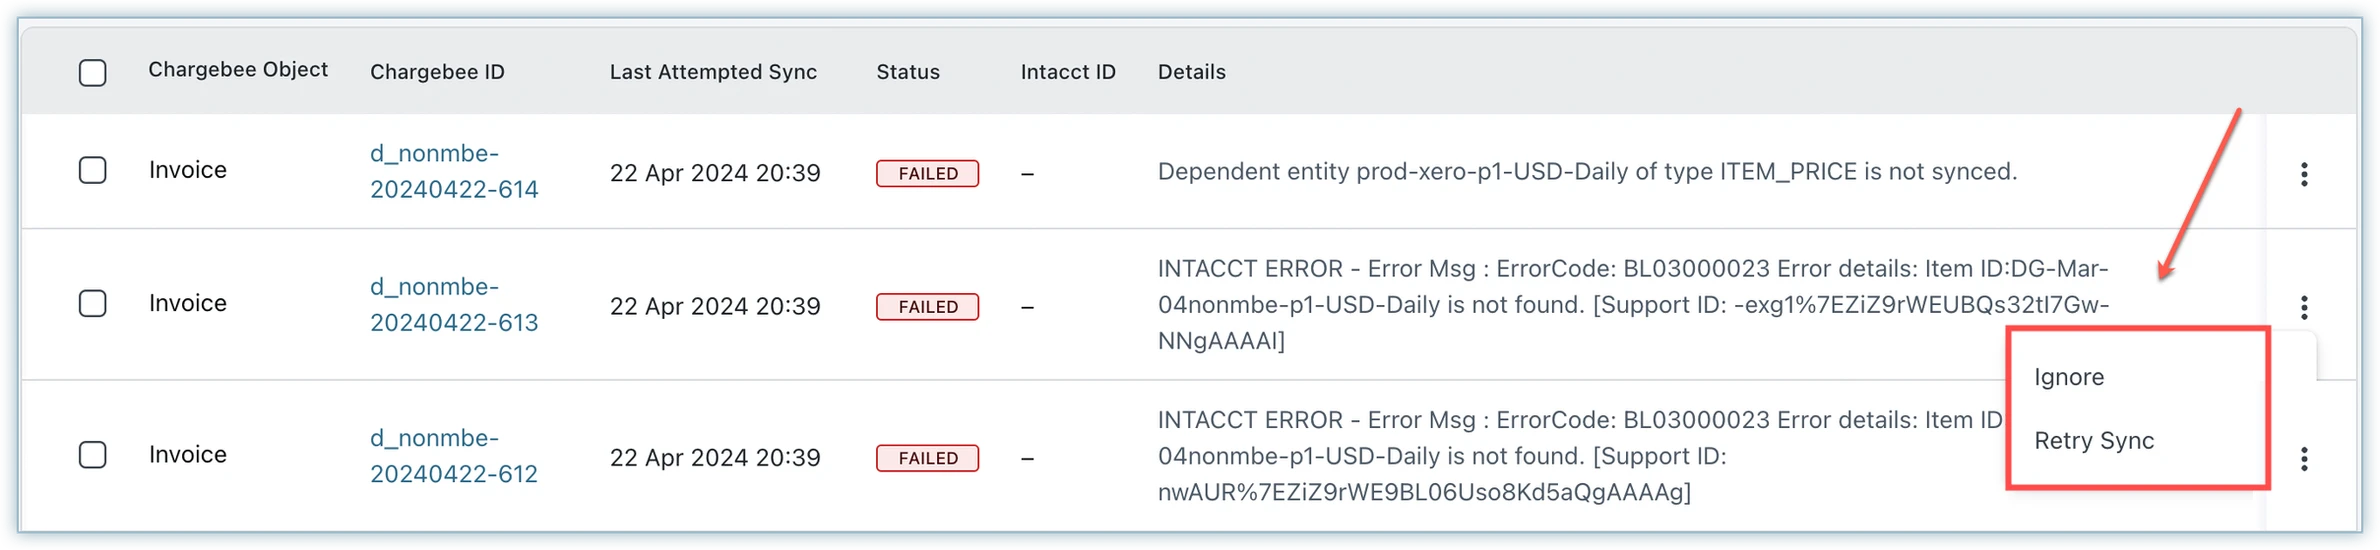Open the three-dot menu for invoice 614
The width and height of the screenshot is (2380, 550).
point(2304,174)
